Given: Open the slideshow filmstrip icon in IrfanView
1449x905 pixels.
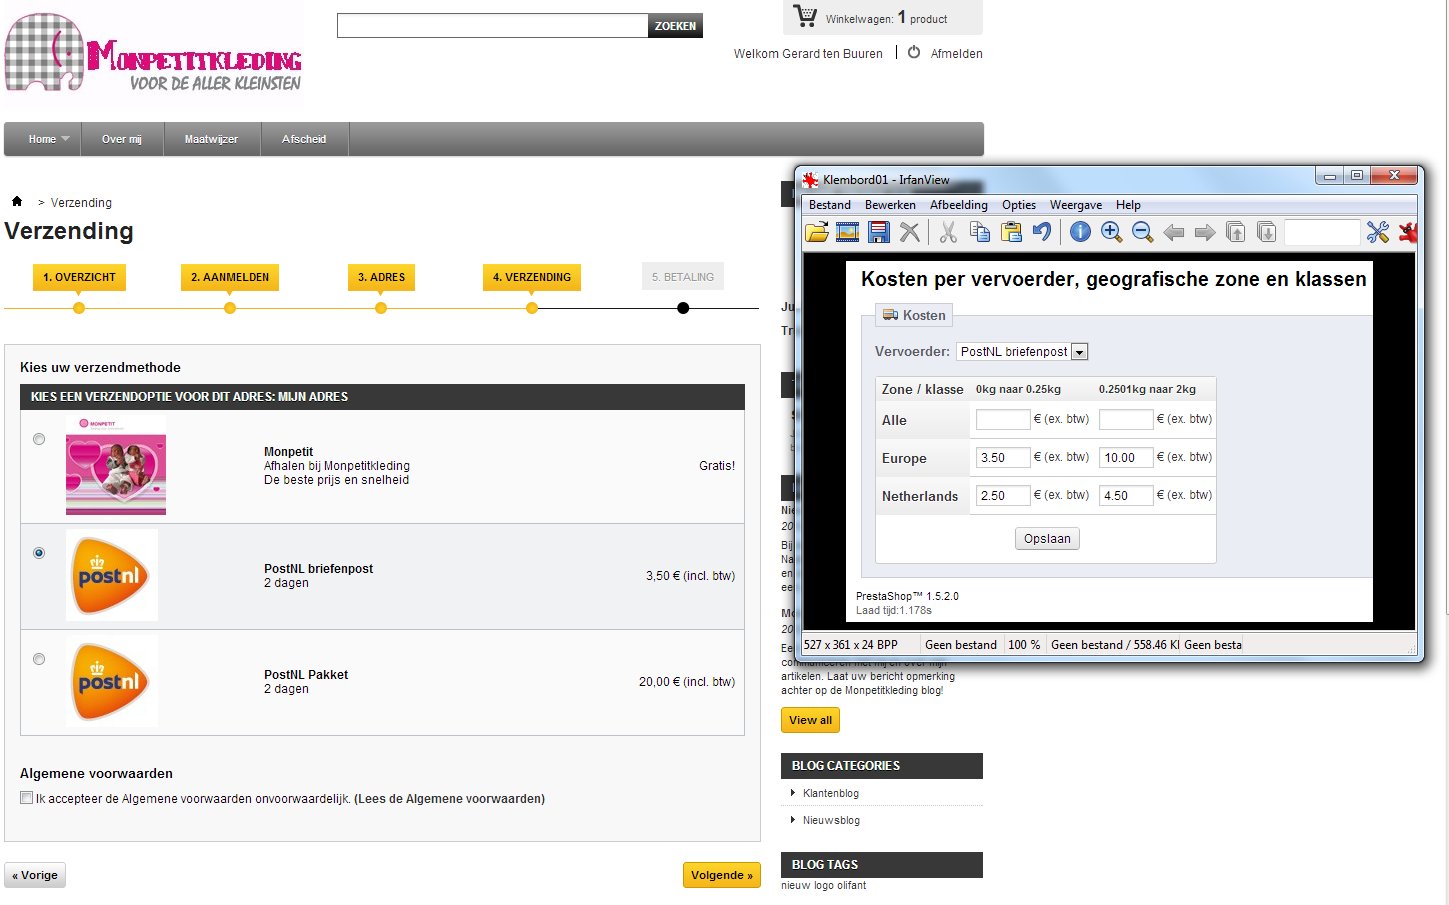Looking at the screenshot, I should (847, 232).
